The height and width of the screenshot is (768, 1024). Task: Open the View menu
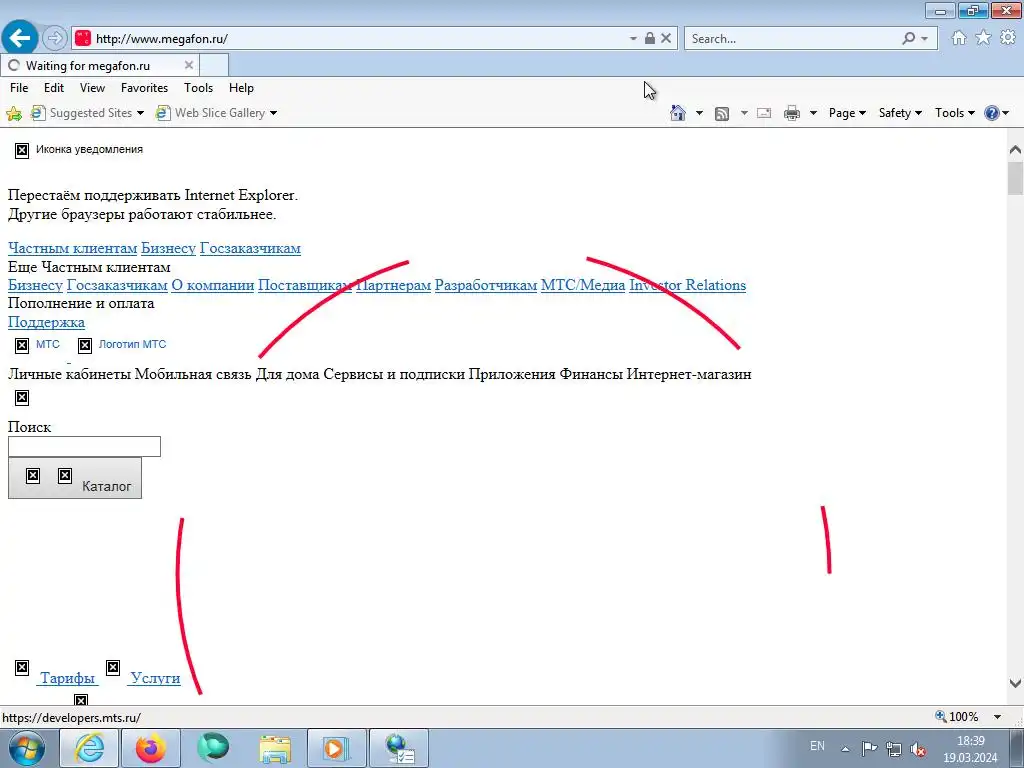tap(92, 88)
